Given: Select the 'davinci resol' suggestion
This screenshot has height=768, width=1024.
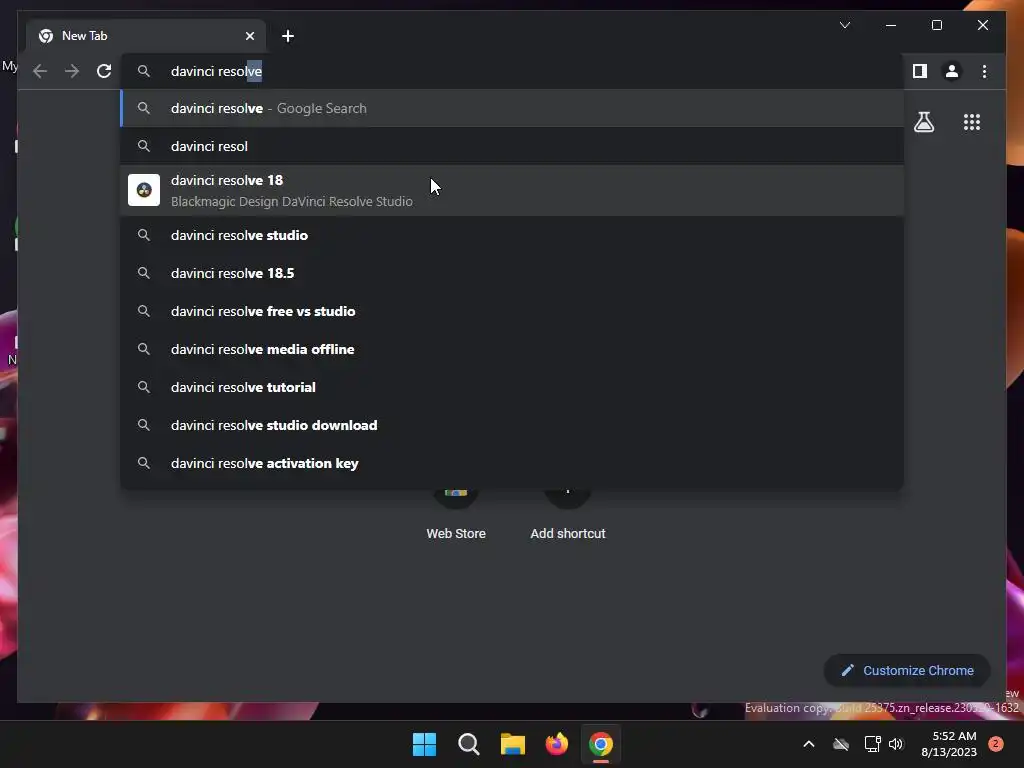Looking at the screenshot, I should 513,146.
